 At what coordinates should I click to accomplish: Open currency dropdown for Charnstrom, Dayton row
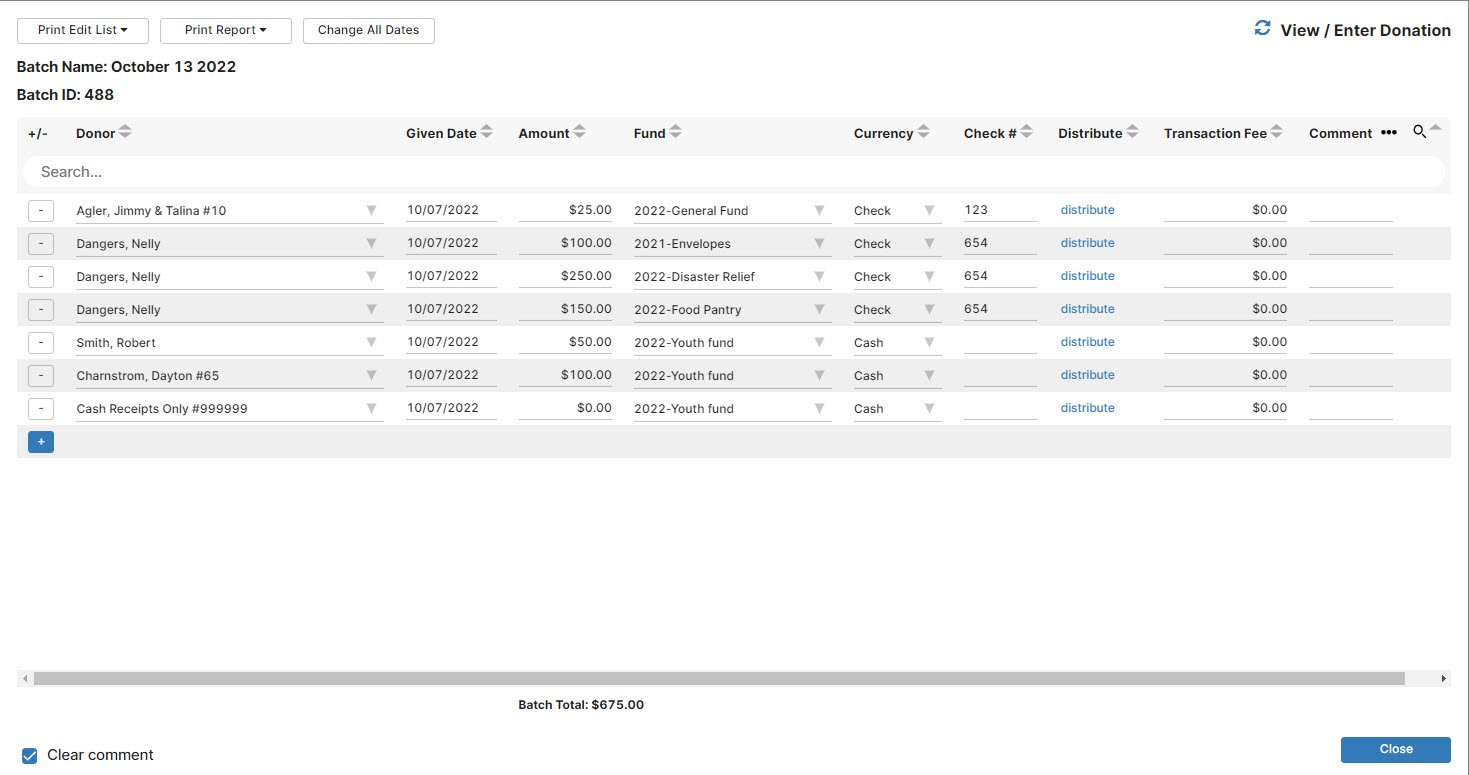pyautogui.click(x=929, y=375)
